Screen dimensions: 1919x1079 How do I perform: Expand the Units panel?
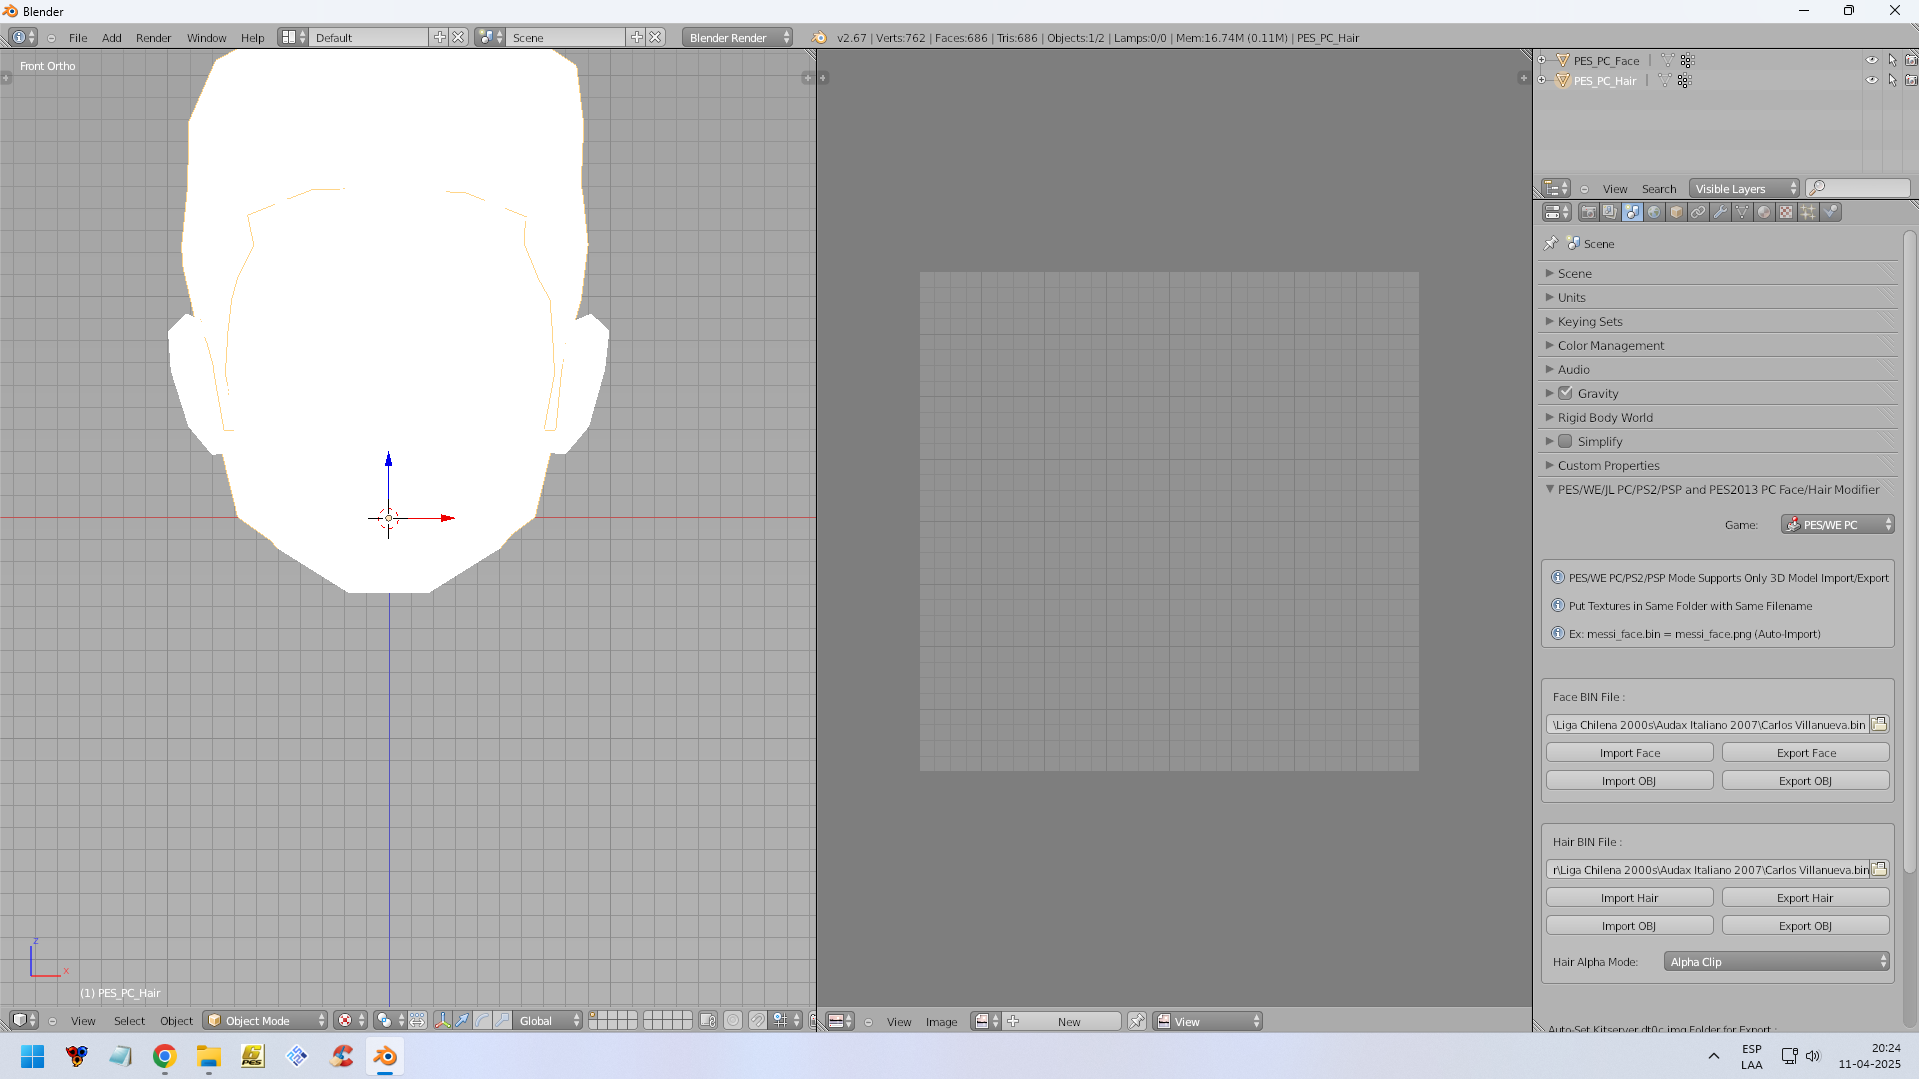tap(1719, 297)
